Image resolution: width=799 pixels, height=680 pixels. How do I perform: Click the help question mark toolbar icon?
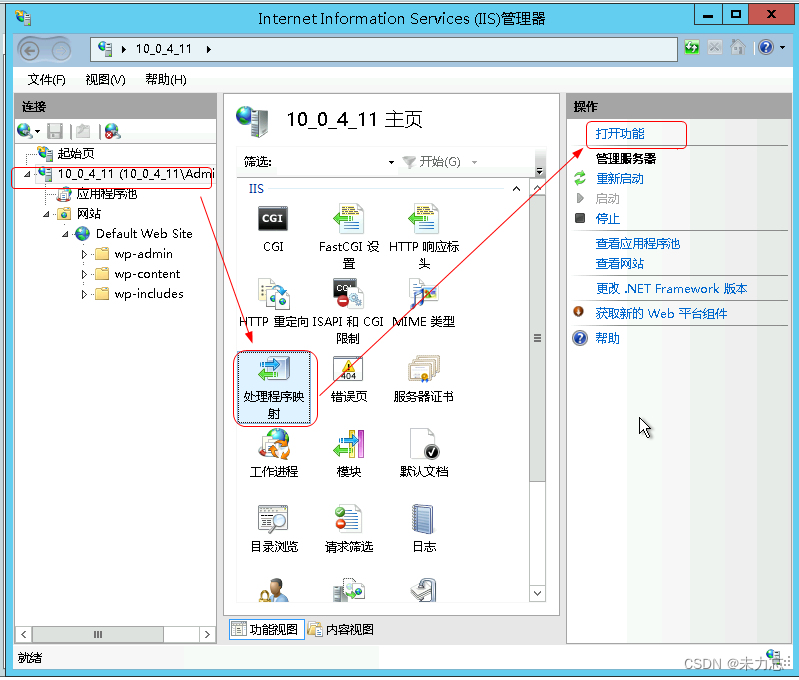(766, 47)
